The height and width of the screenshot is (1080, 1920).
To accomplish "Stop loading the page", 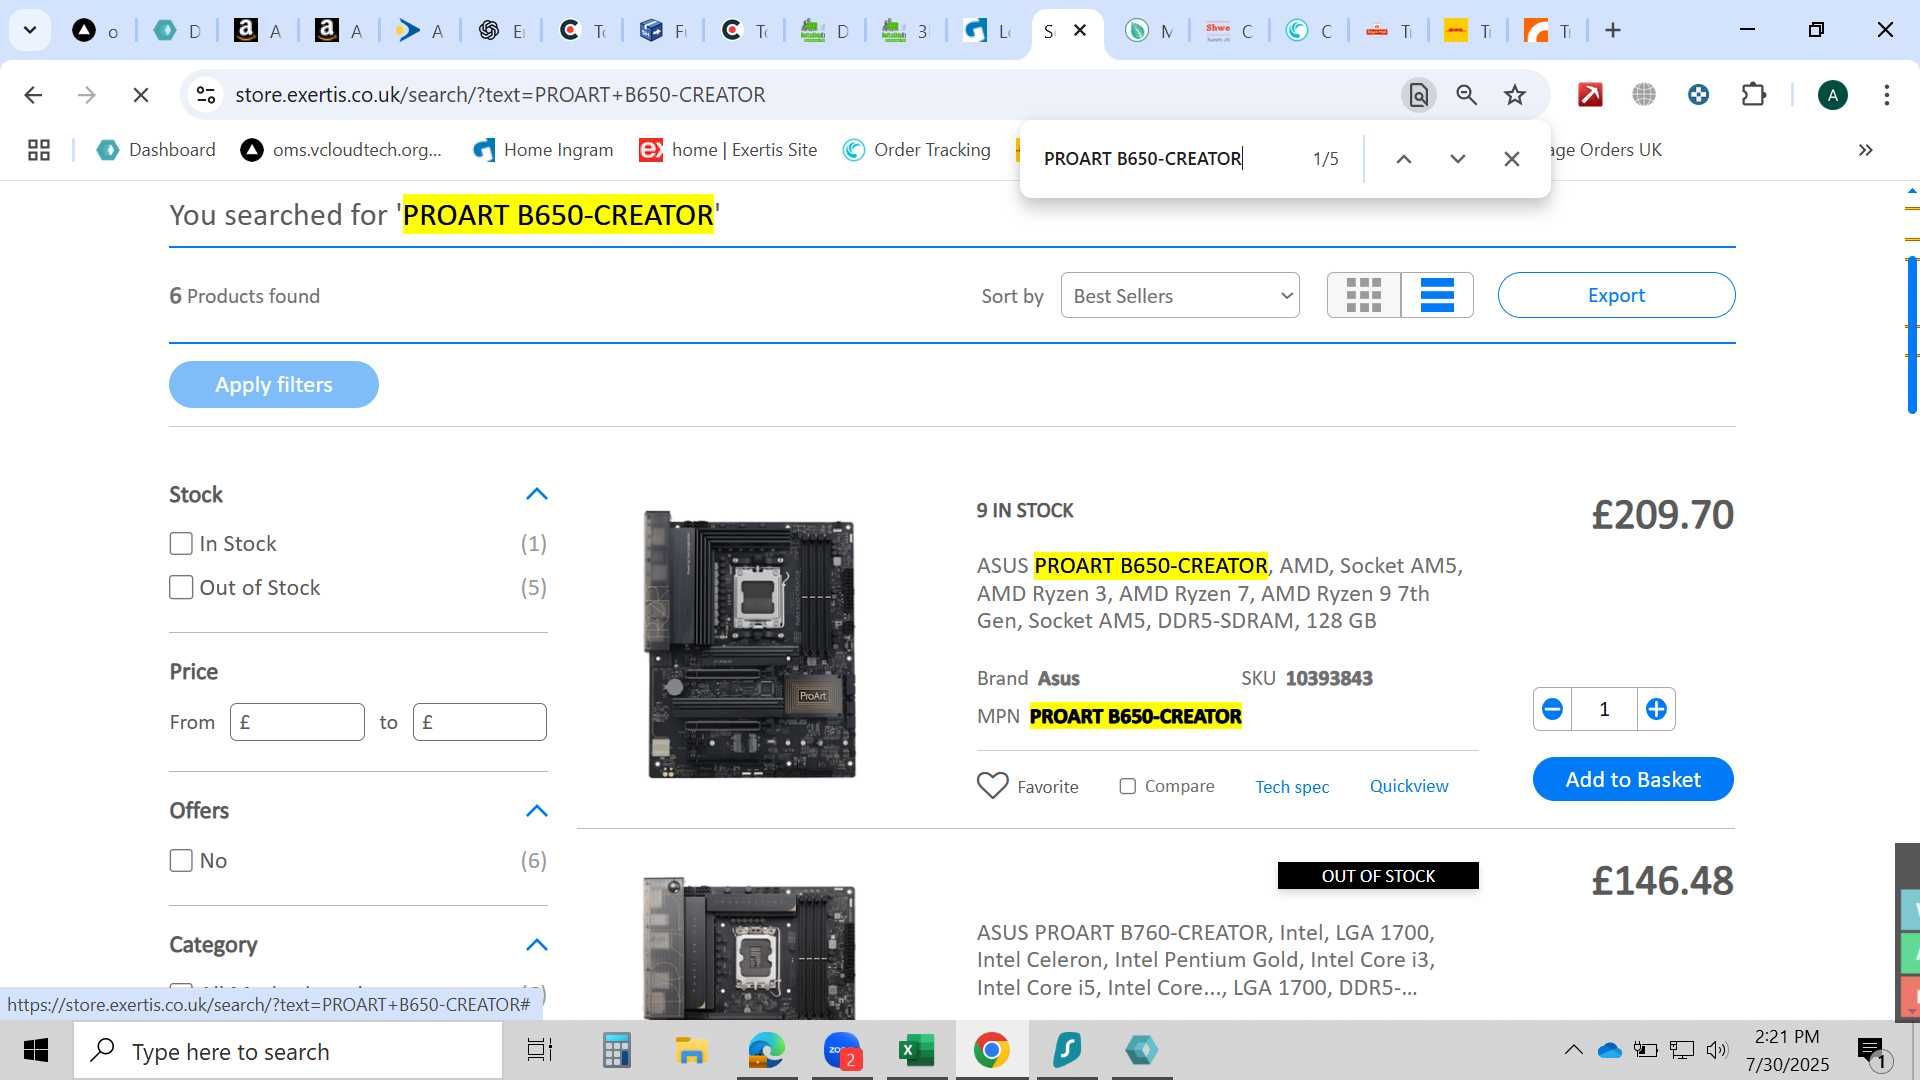I will coord(141,95).
